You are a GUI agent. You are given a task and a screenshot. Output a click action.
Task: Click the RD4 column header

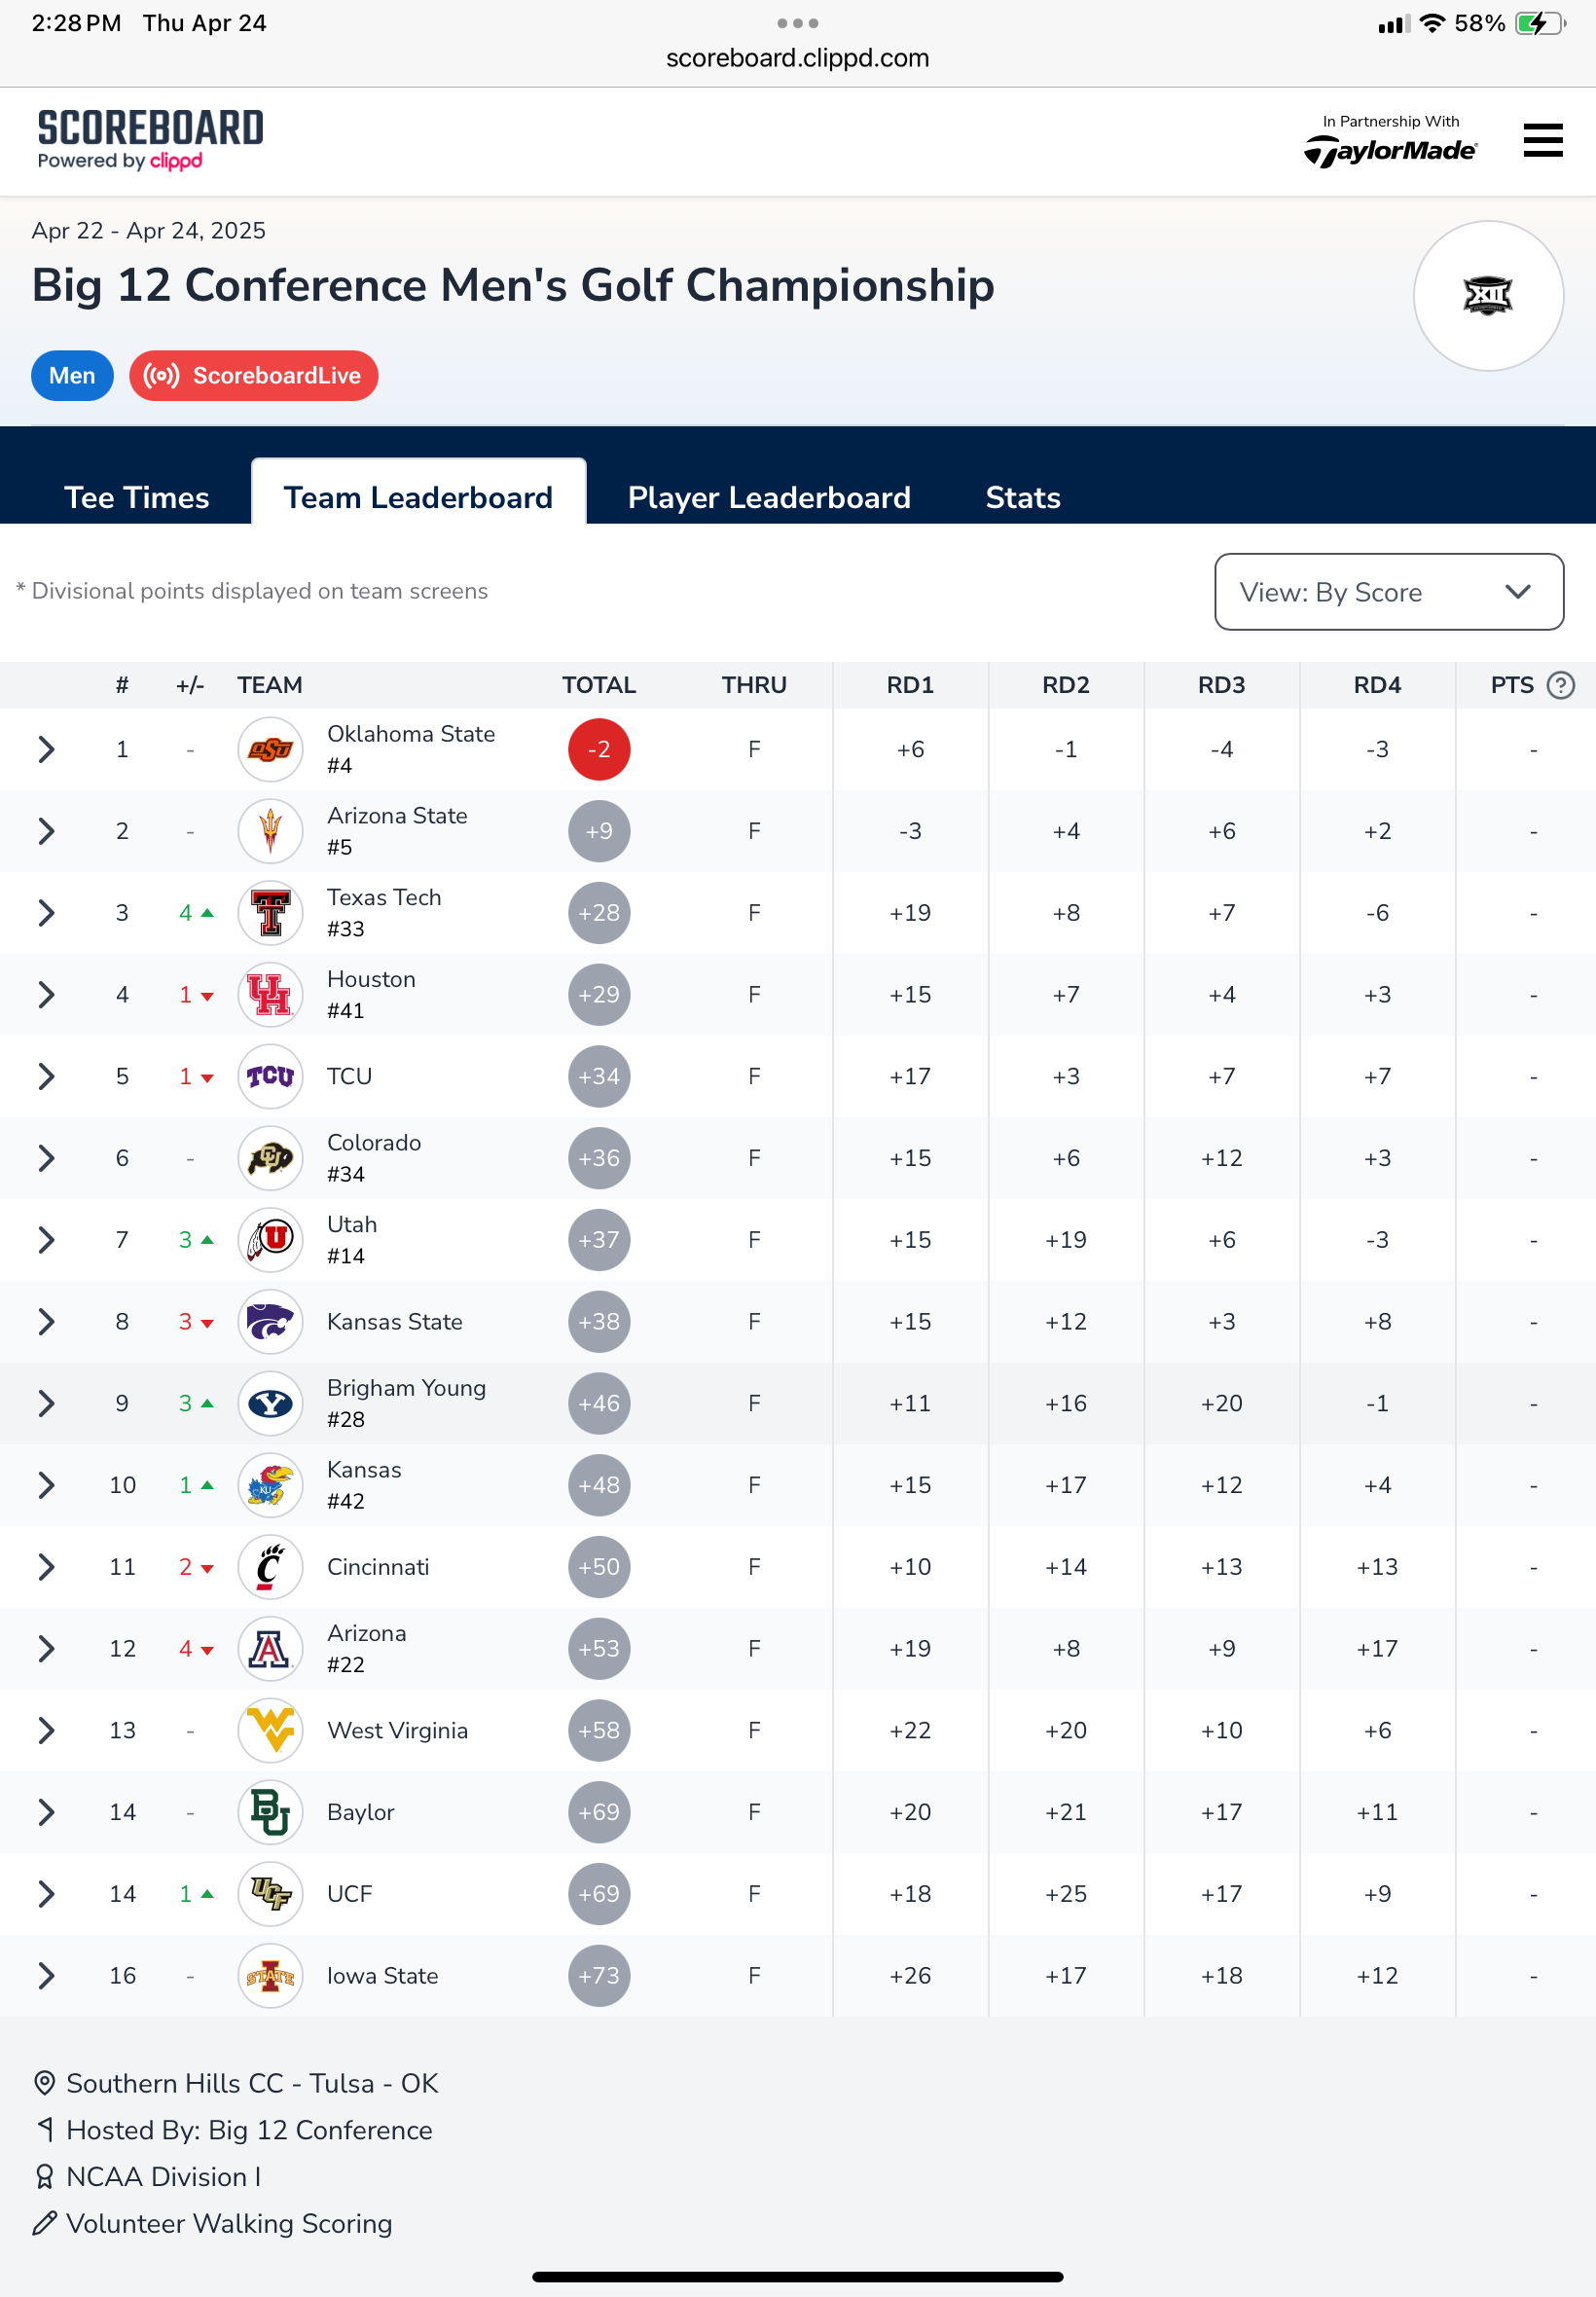point(1377,685)
